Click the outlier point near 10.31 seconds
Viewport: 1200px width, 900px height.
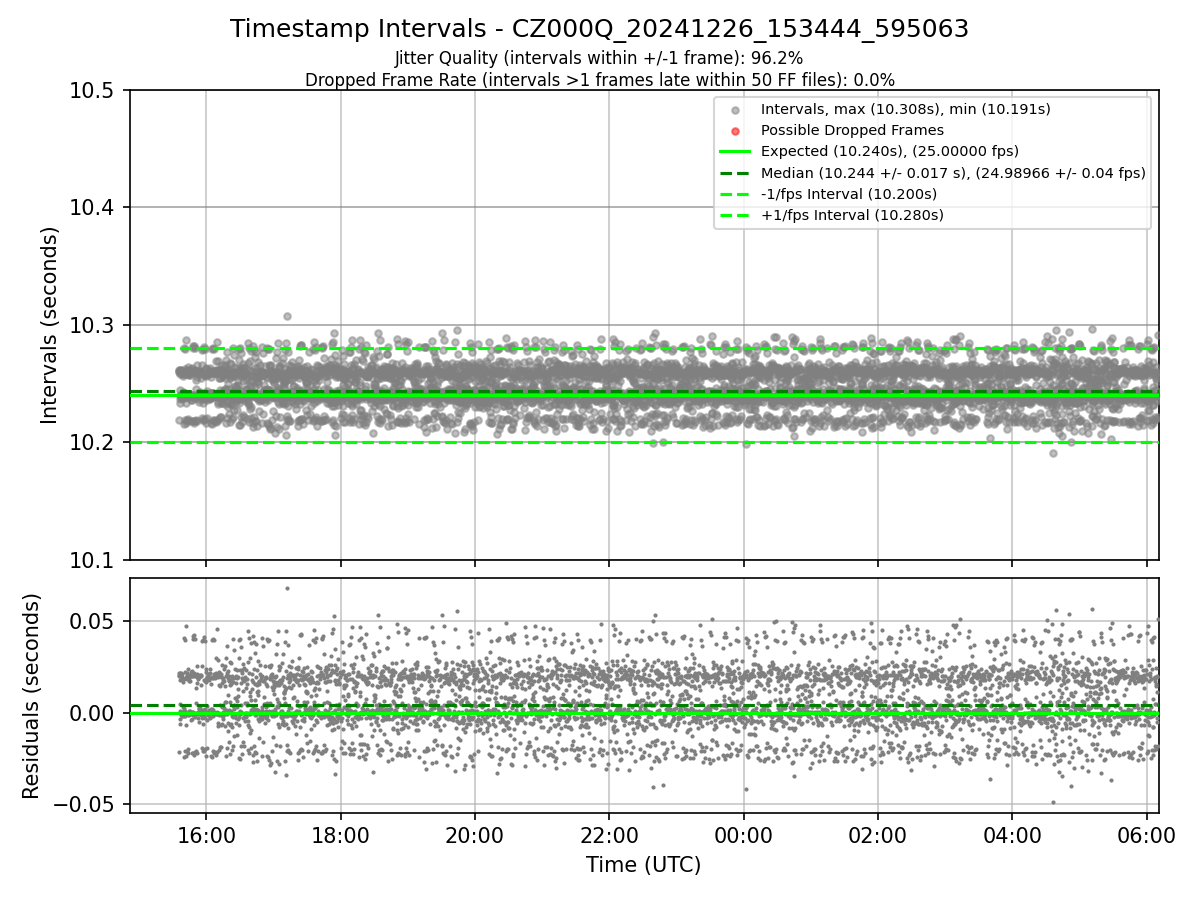click(287, 316)
